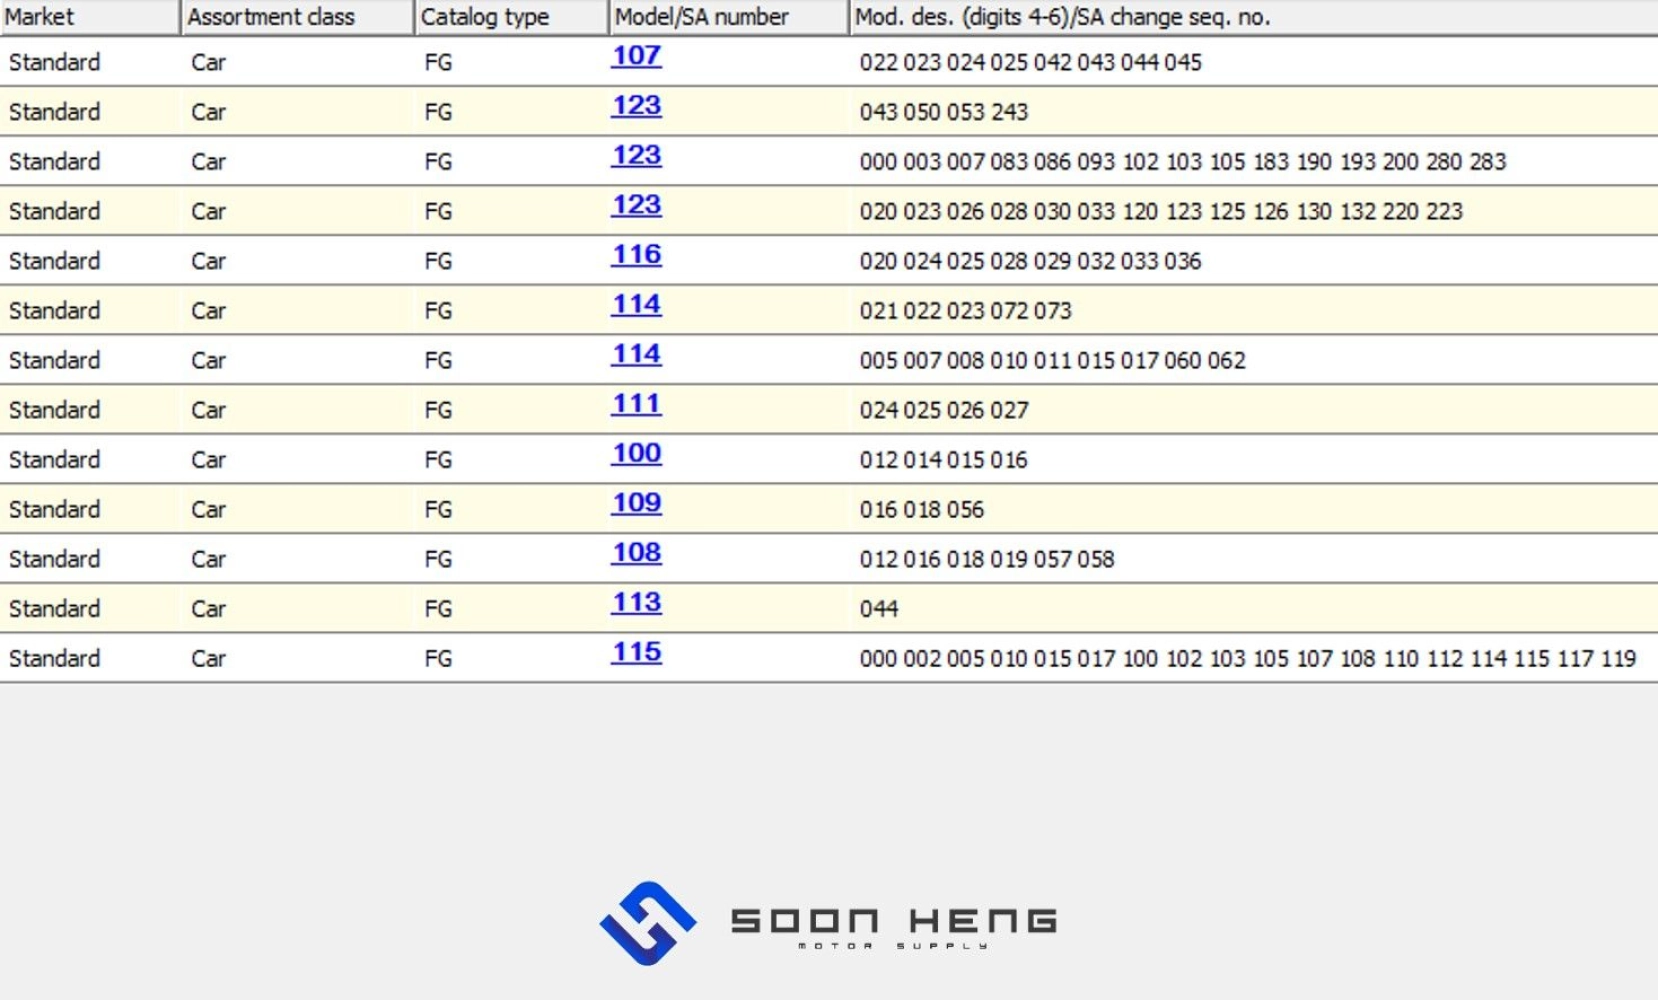
Task: Click 'Standard' in the model 107 row
Action: 54,62
